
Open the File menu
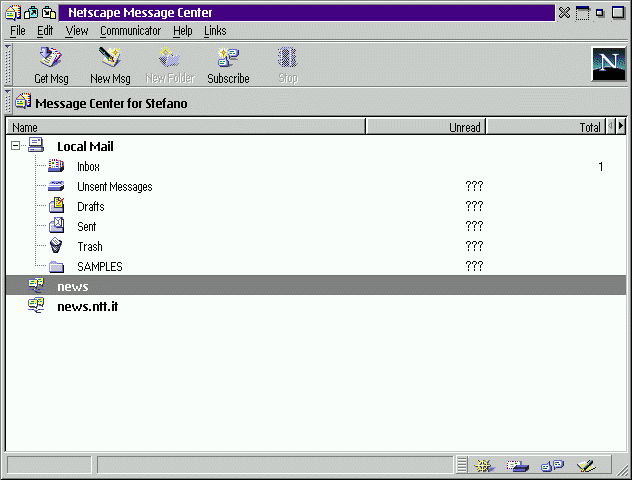pos(18,31)
